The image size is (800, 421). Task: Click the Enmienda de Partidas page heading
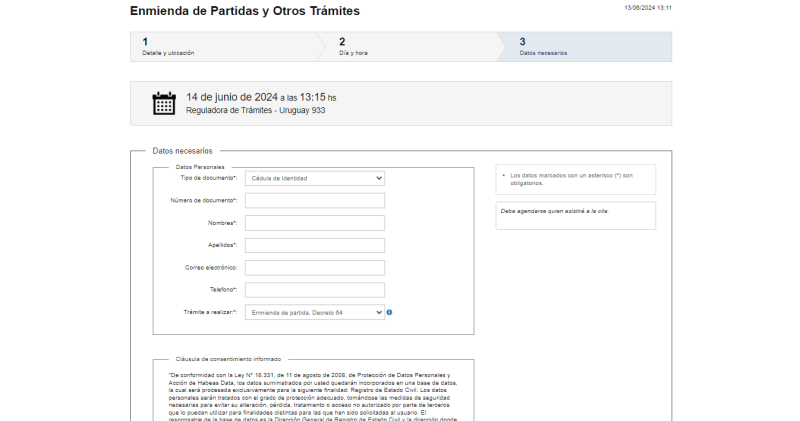[245, 11]
